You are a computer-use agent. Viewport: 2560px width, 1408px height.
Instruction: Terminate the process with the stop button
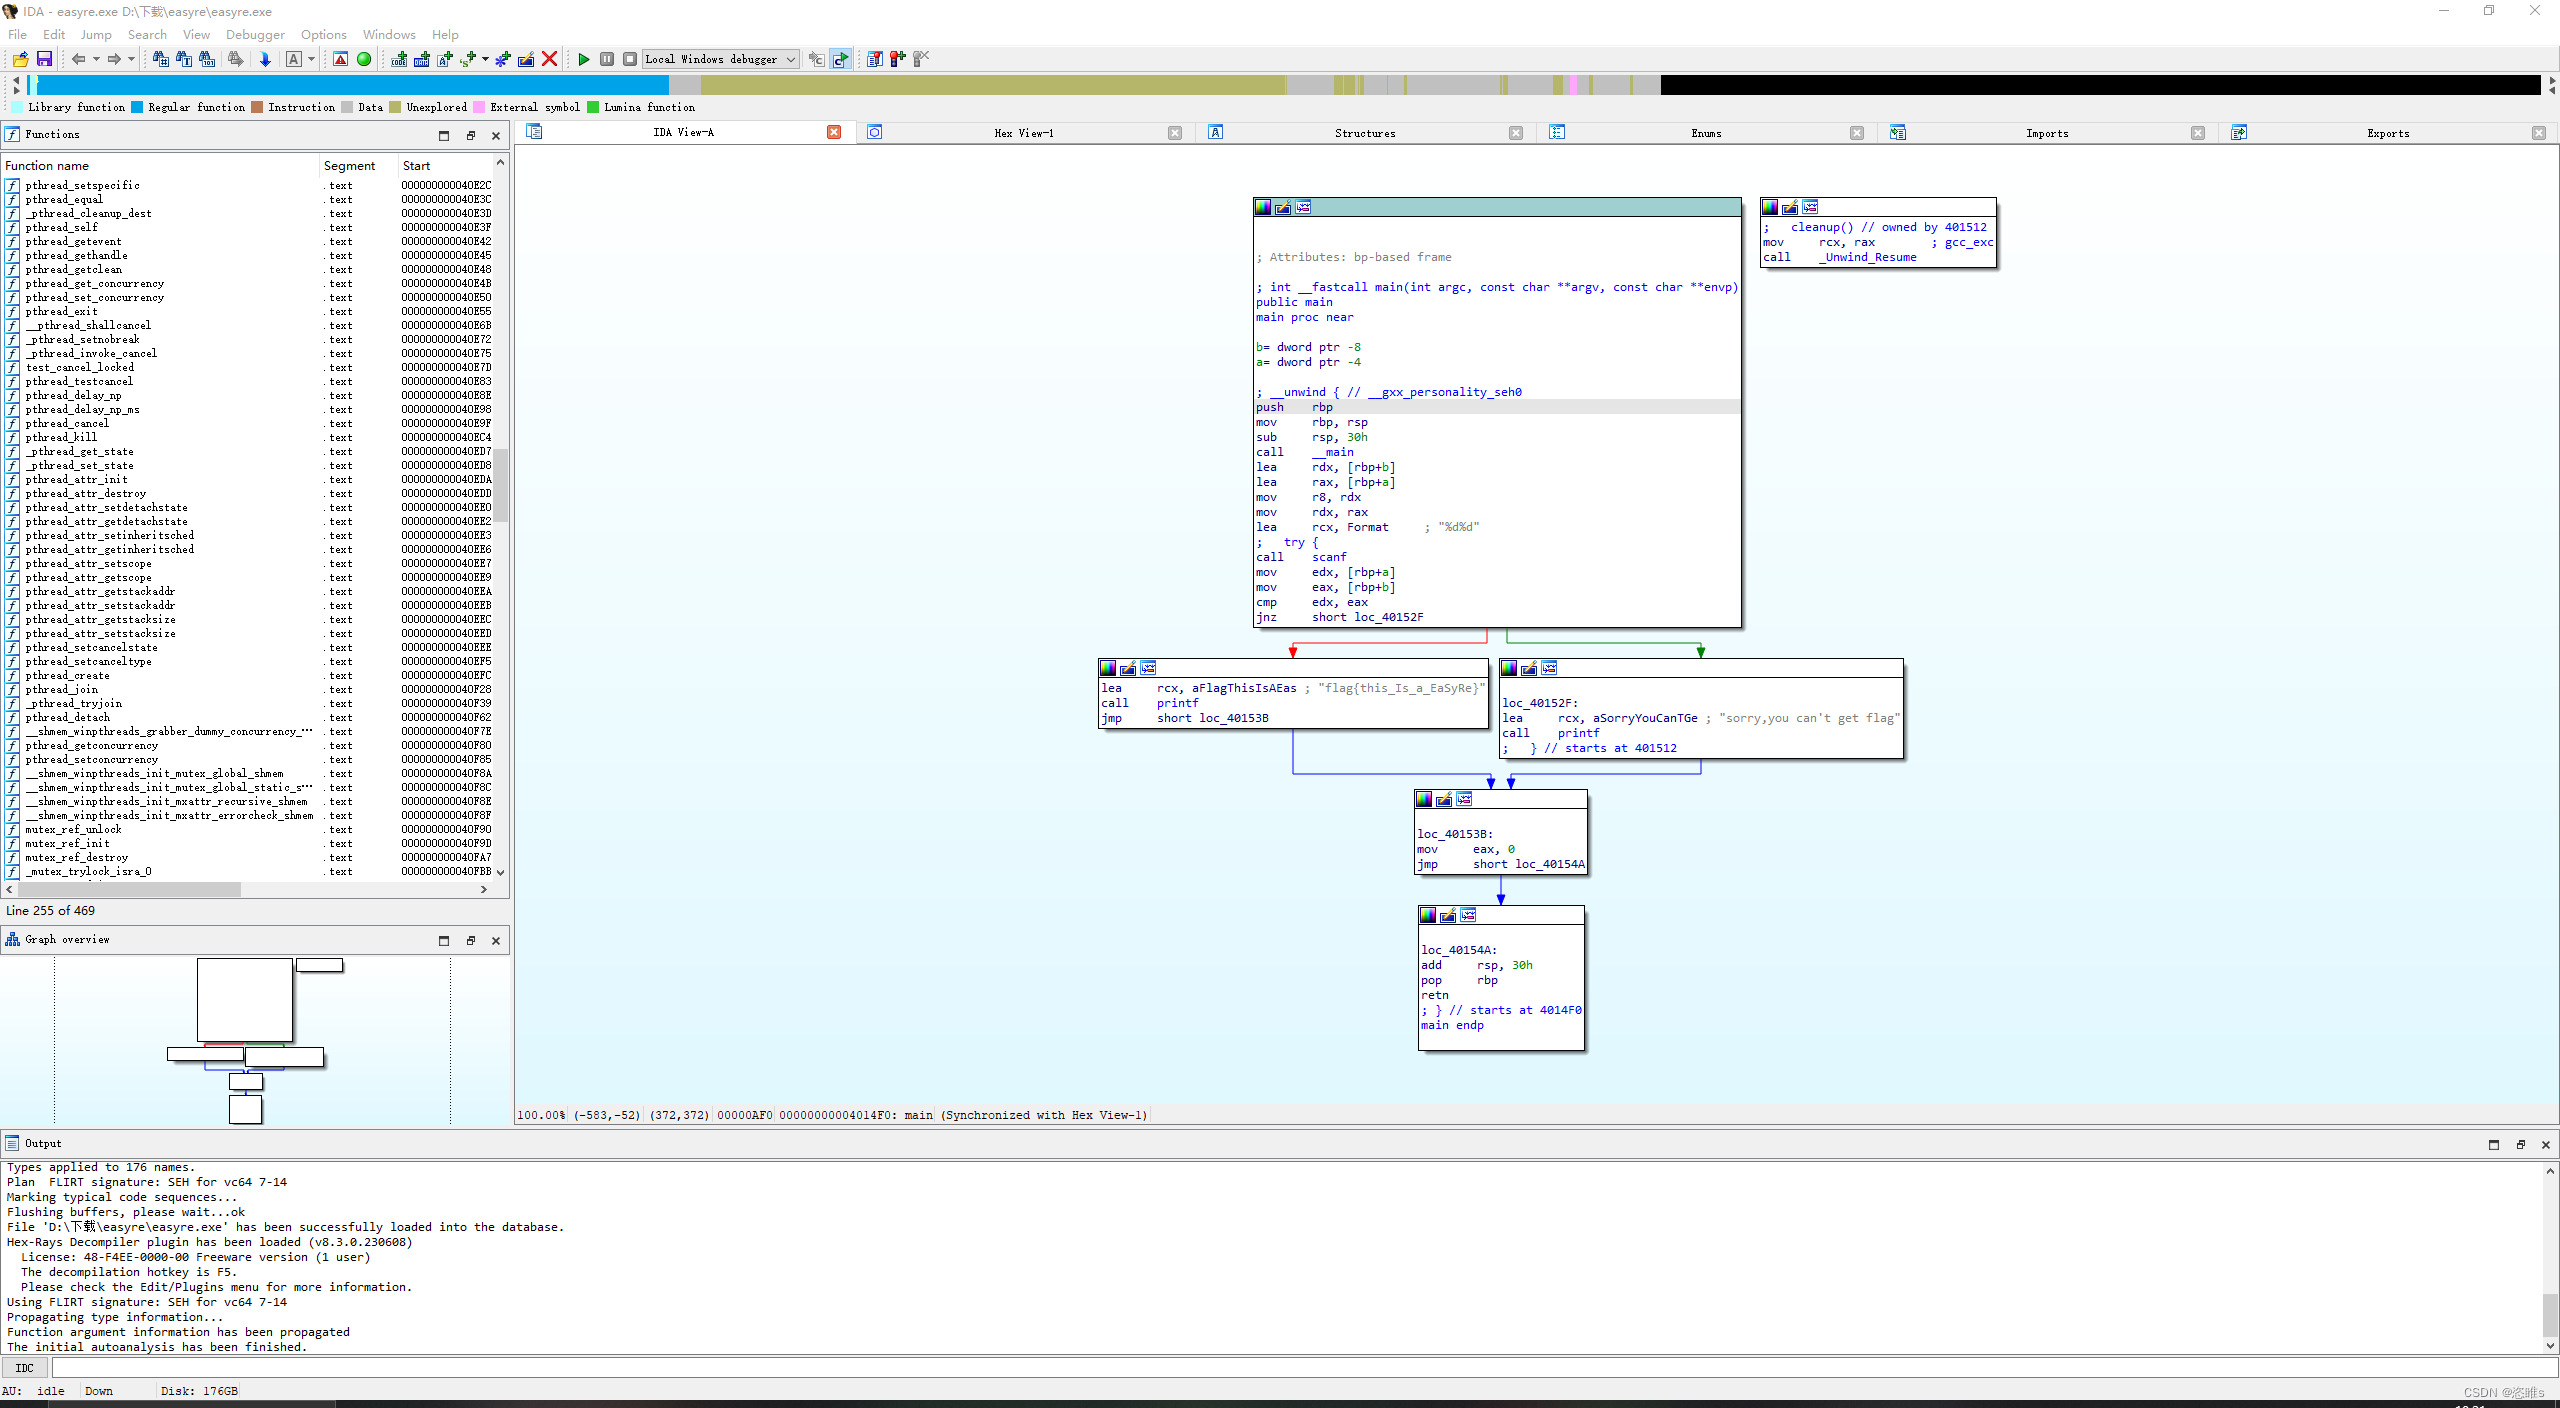tap(630, 59)
